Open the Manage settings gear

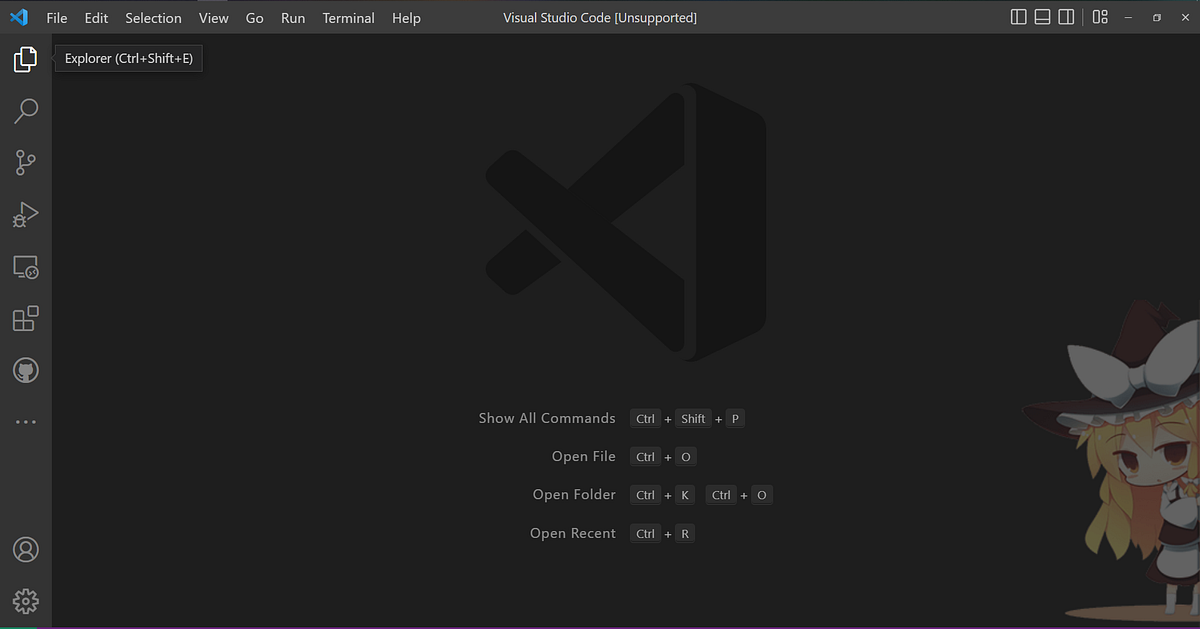[x=25, y=600]
